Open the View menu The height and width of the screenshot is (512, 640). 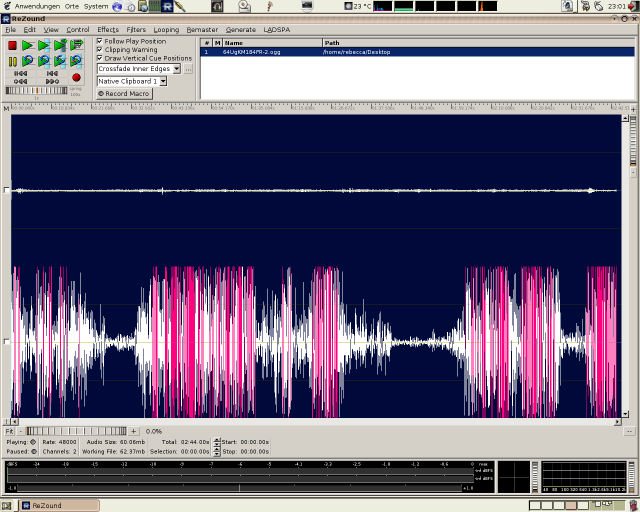coord(51,29)
